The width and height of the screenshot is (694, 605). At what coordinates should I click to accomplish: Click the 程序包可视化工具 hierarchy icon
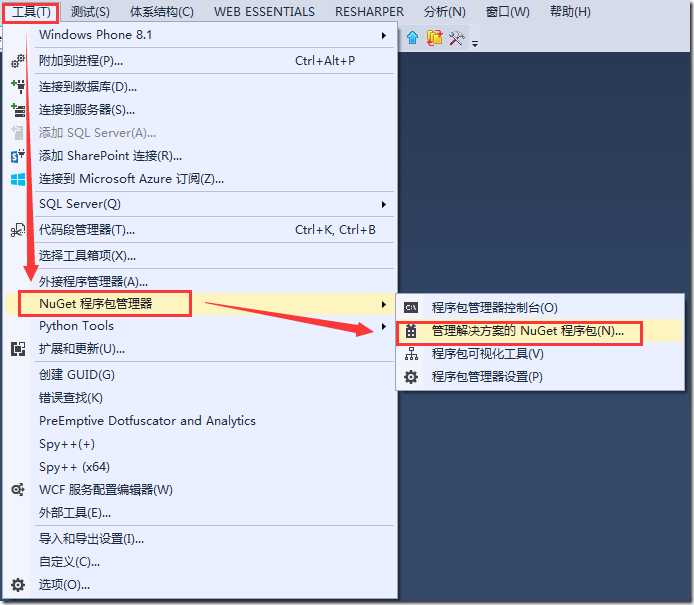(411, 354)
